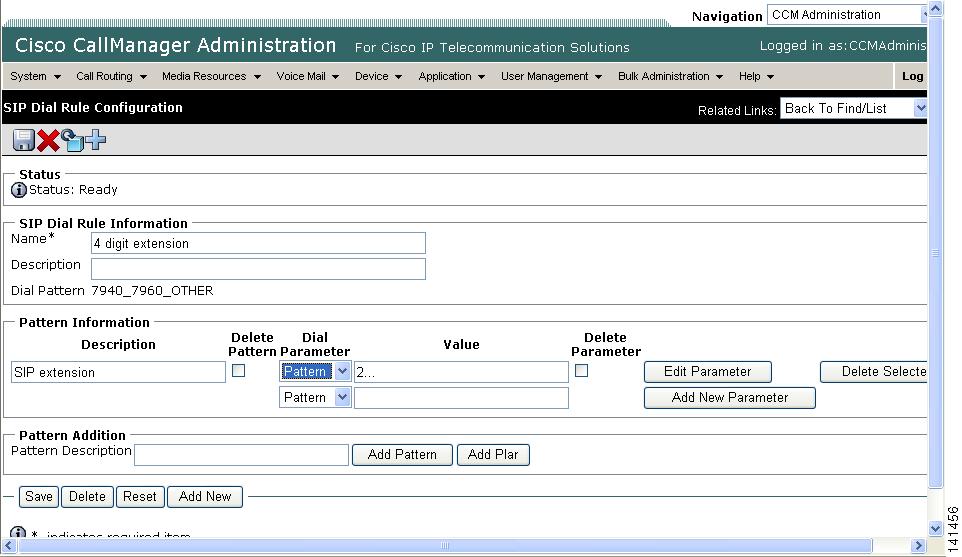Open the highlighted Pattern dial parameter dropdown
The image size is (962, 557).
(x=315, y=371)
